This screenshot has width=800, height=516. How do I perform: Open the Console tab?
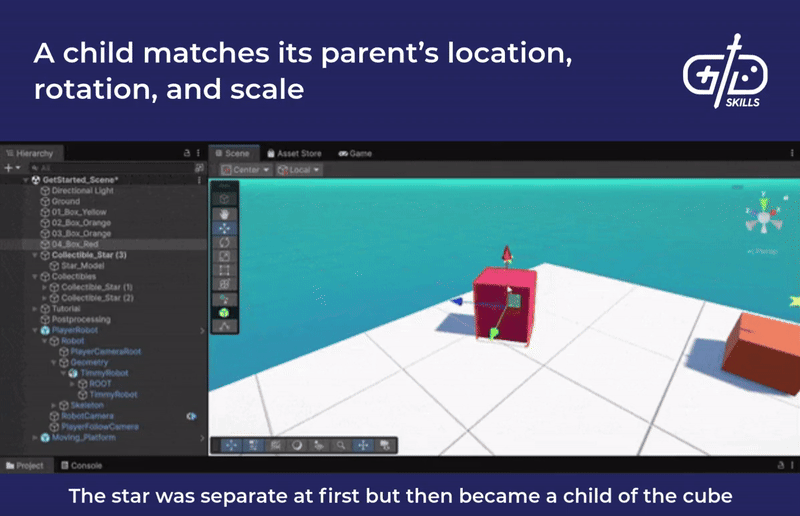[82, 465]
